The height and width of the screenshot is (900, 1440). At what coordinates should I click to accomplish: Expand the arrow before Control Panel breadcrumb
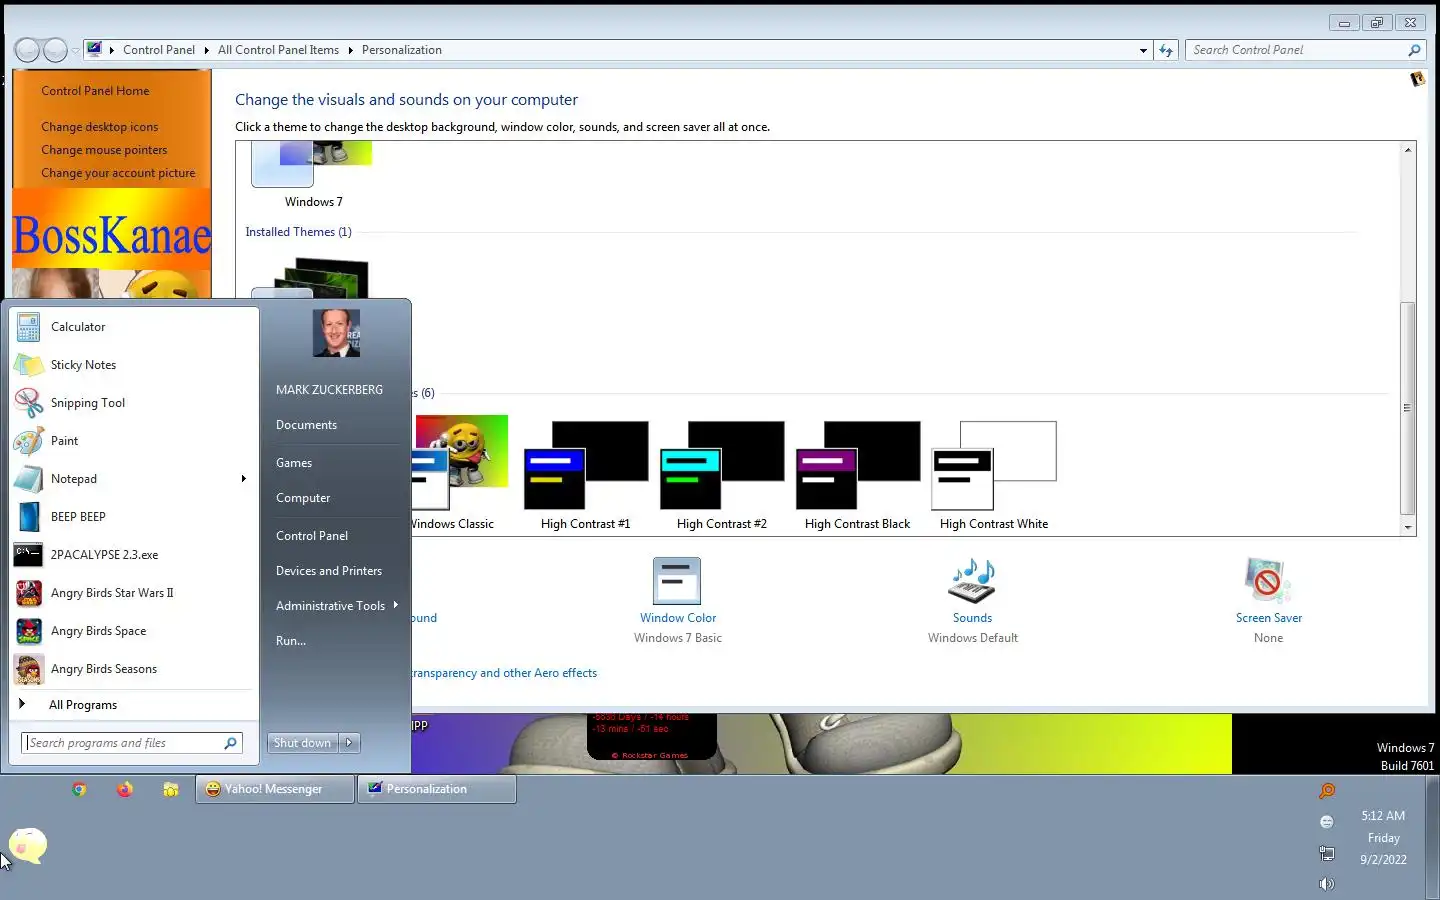[112, 50]
